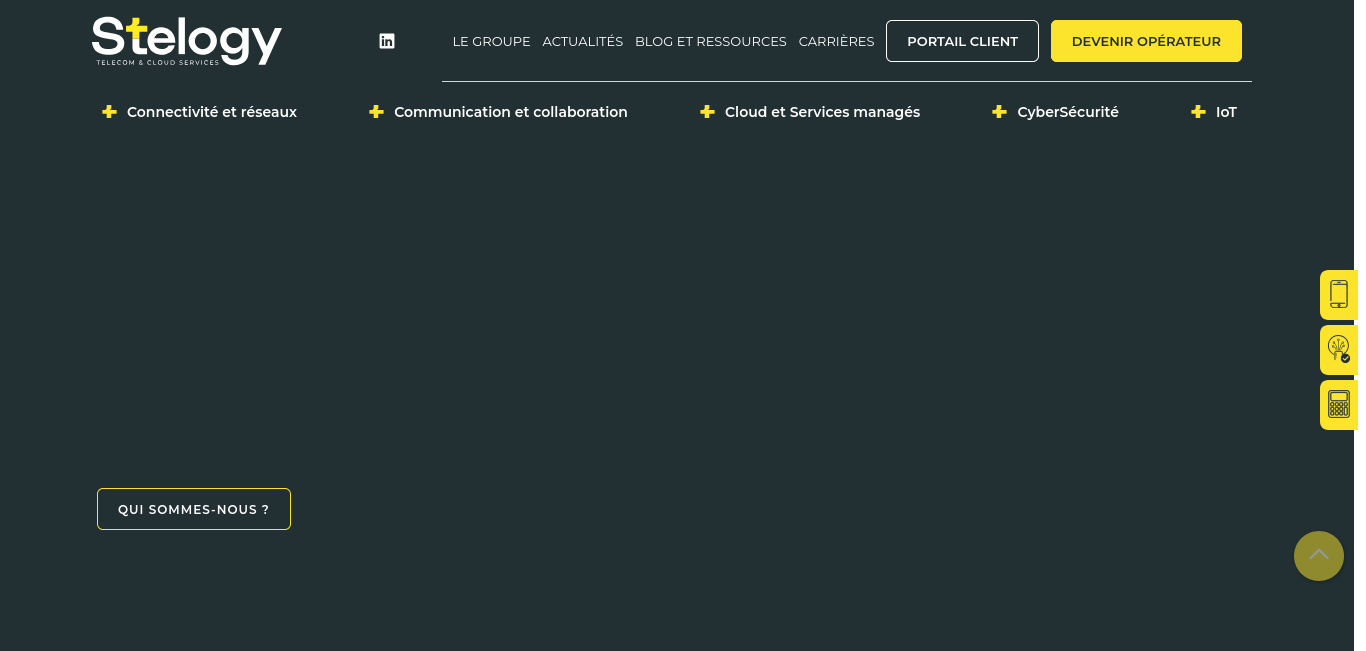Go to Actualités page

(583, 41)
